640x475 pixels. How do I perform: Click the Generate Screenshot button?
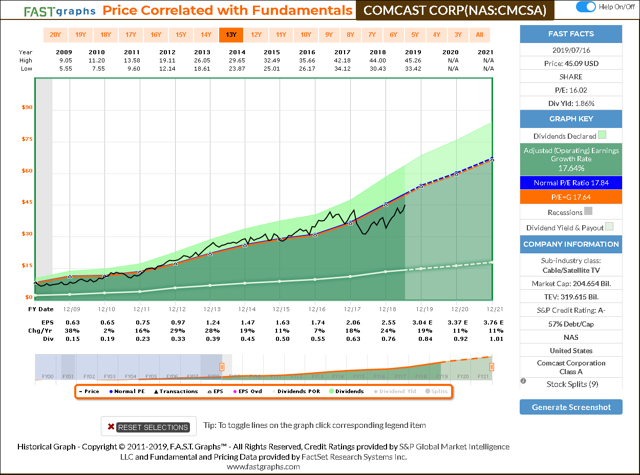[571, 407]
